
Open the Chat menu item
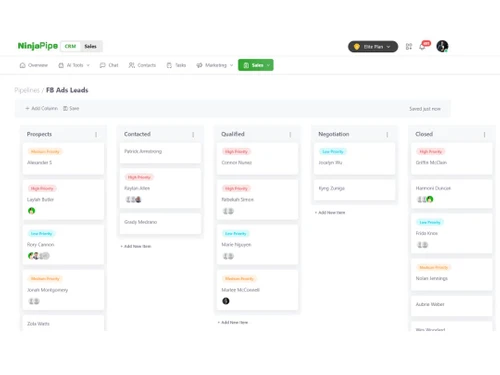point(109,65)
